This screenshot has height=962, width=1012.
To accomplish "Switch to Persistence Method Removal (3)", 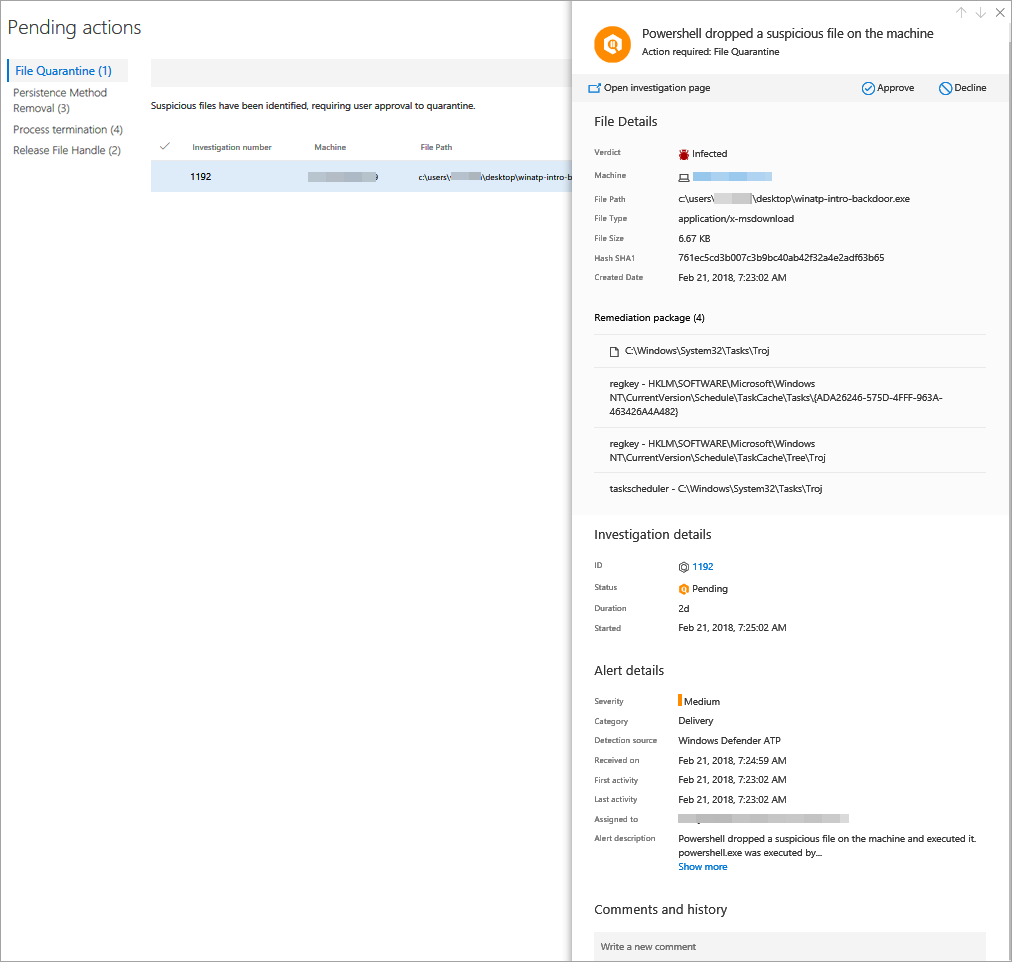I will (x=60, y=100).
